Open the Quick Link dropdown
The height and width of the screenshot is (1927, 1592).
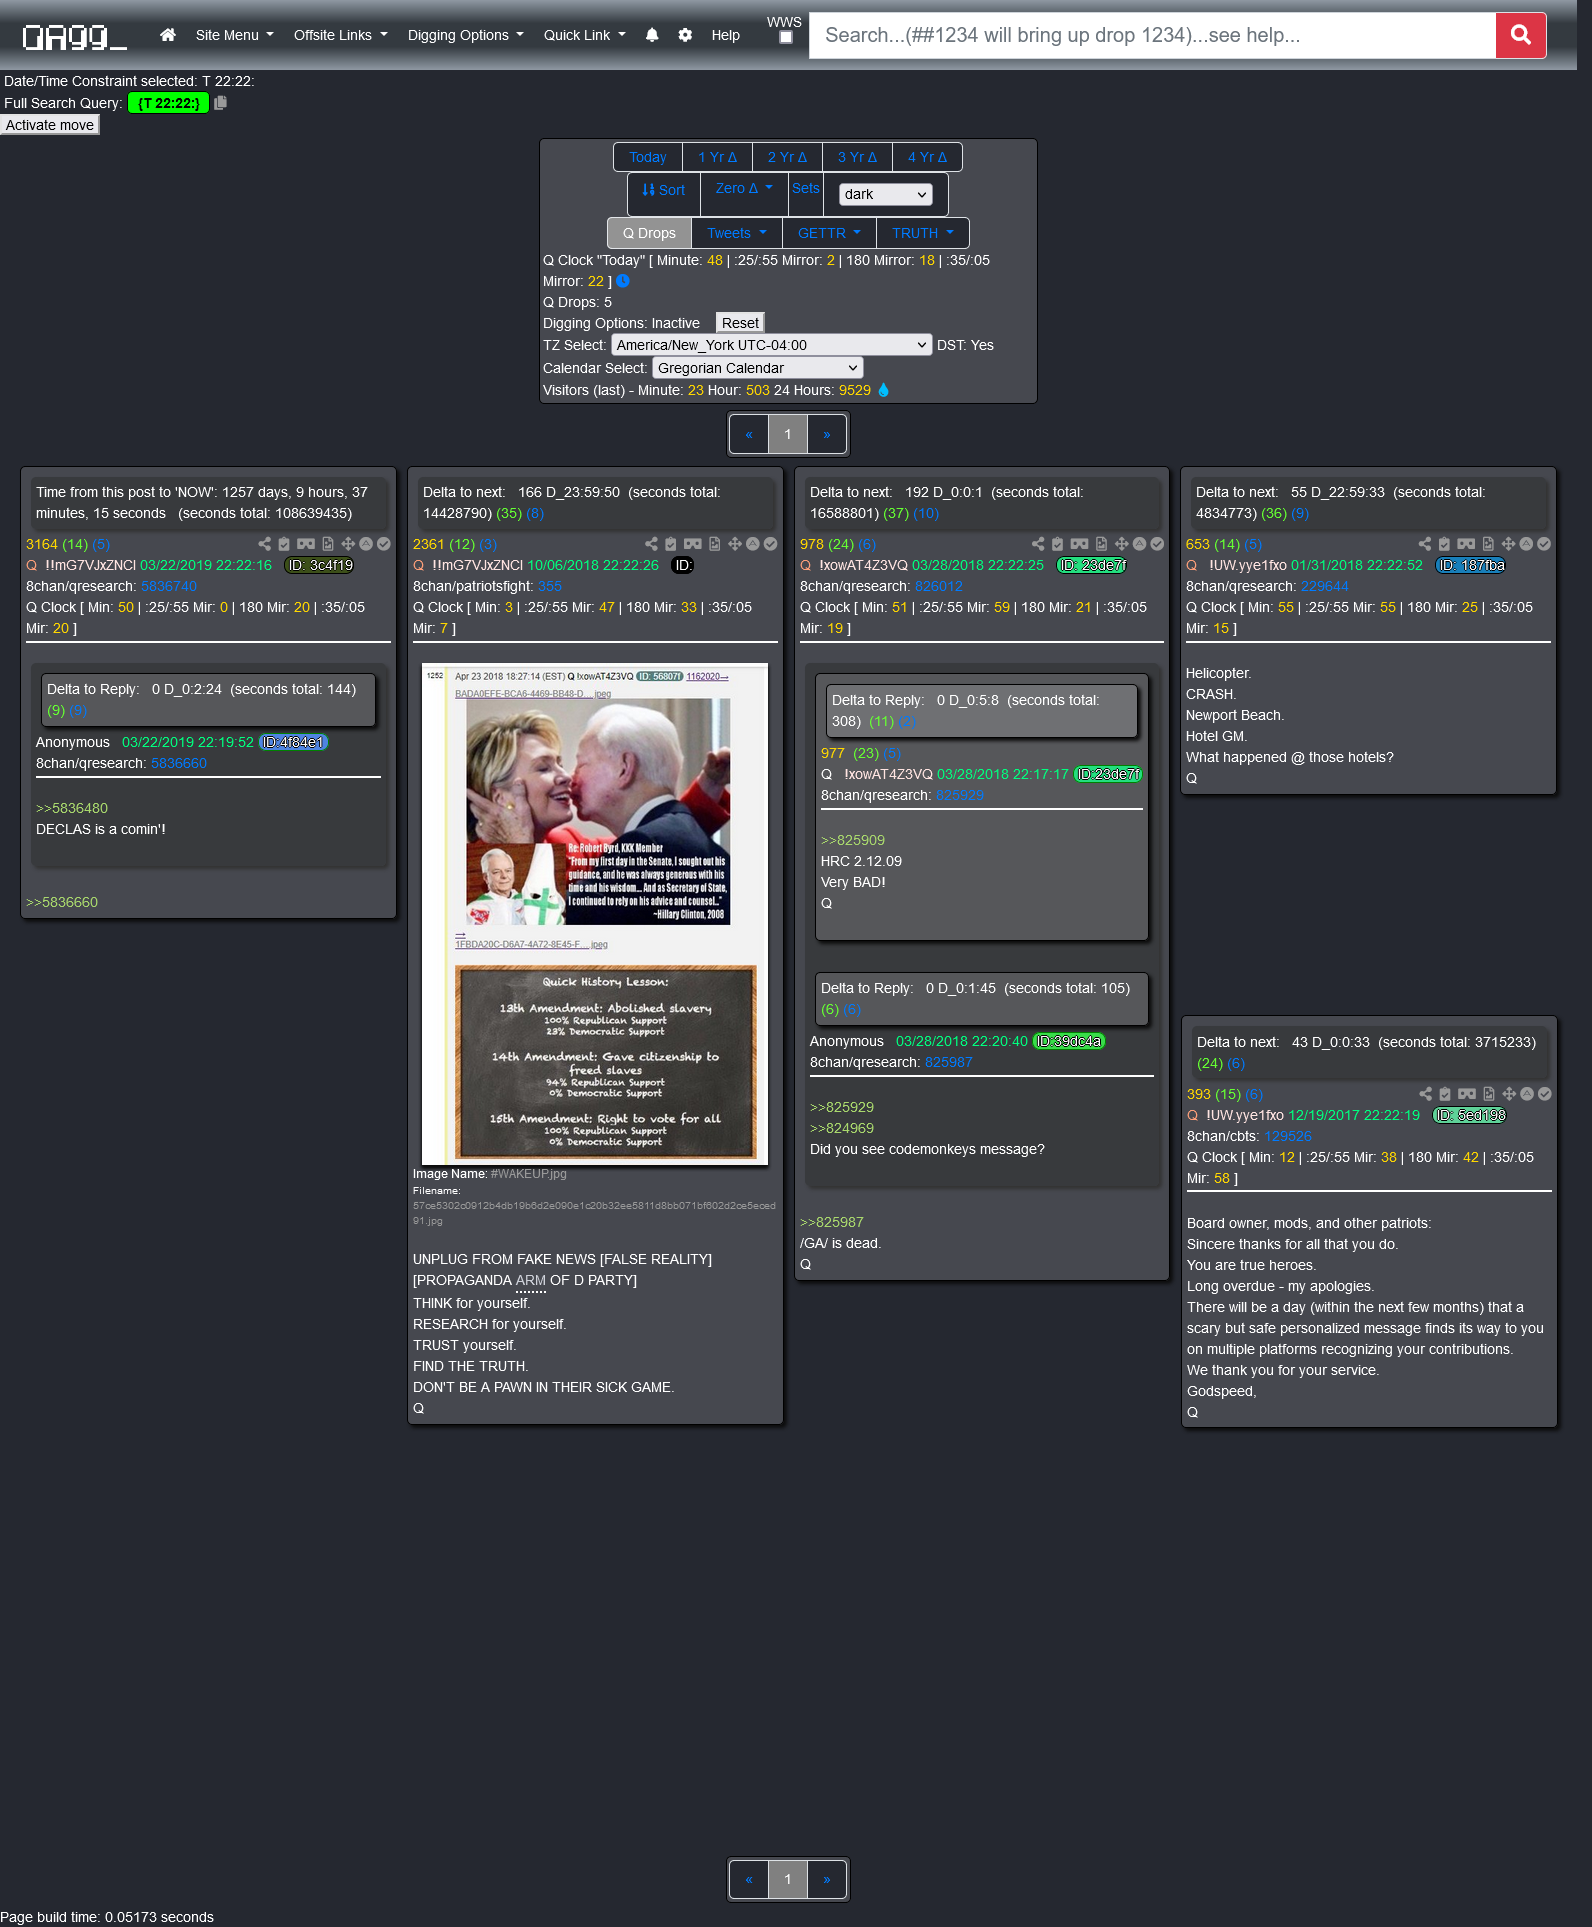tap(584, 35)
